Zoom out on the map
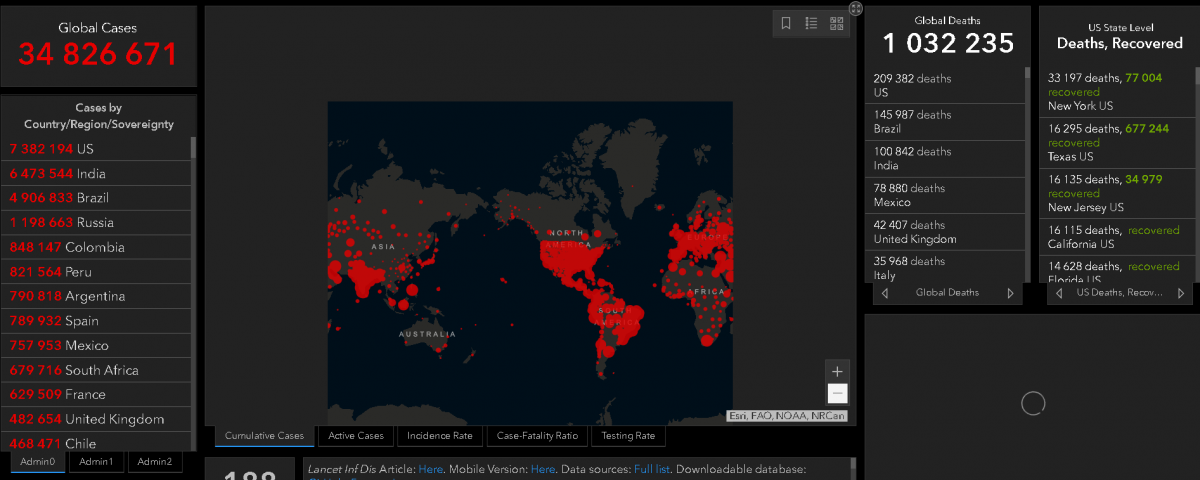The width and height of the screenshot is (1200, 480). pos(838,394)
